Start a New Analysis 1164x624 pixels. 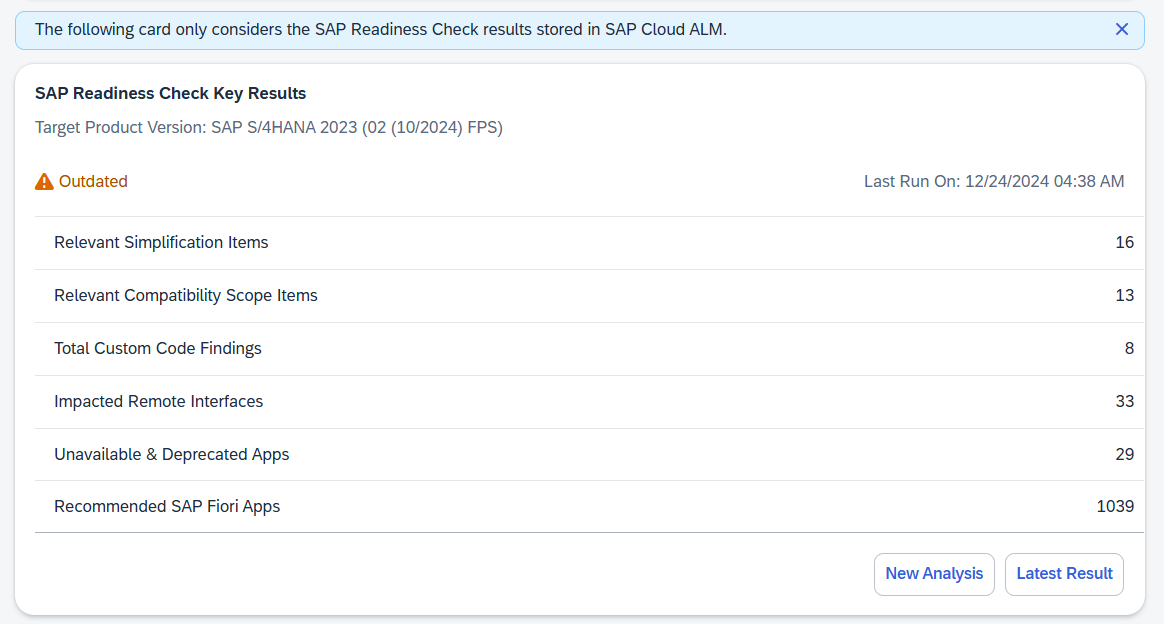tap(934, 574)
